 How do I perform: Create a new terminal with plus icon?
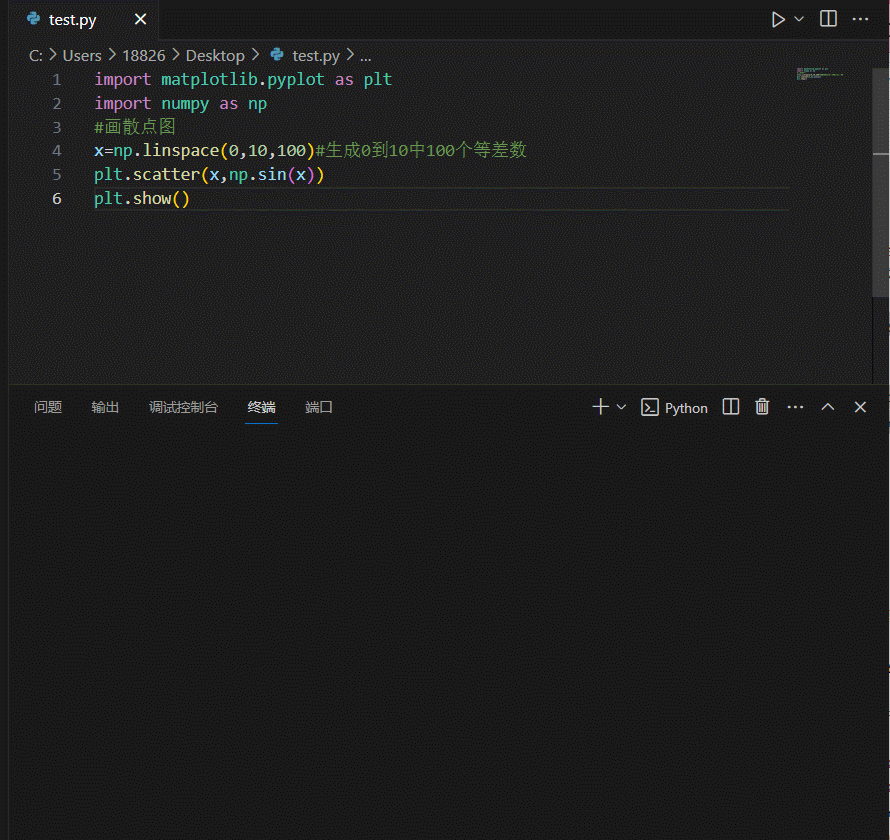point(601,407)
